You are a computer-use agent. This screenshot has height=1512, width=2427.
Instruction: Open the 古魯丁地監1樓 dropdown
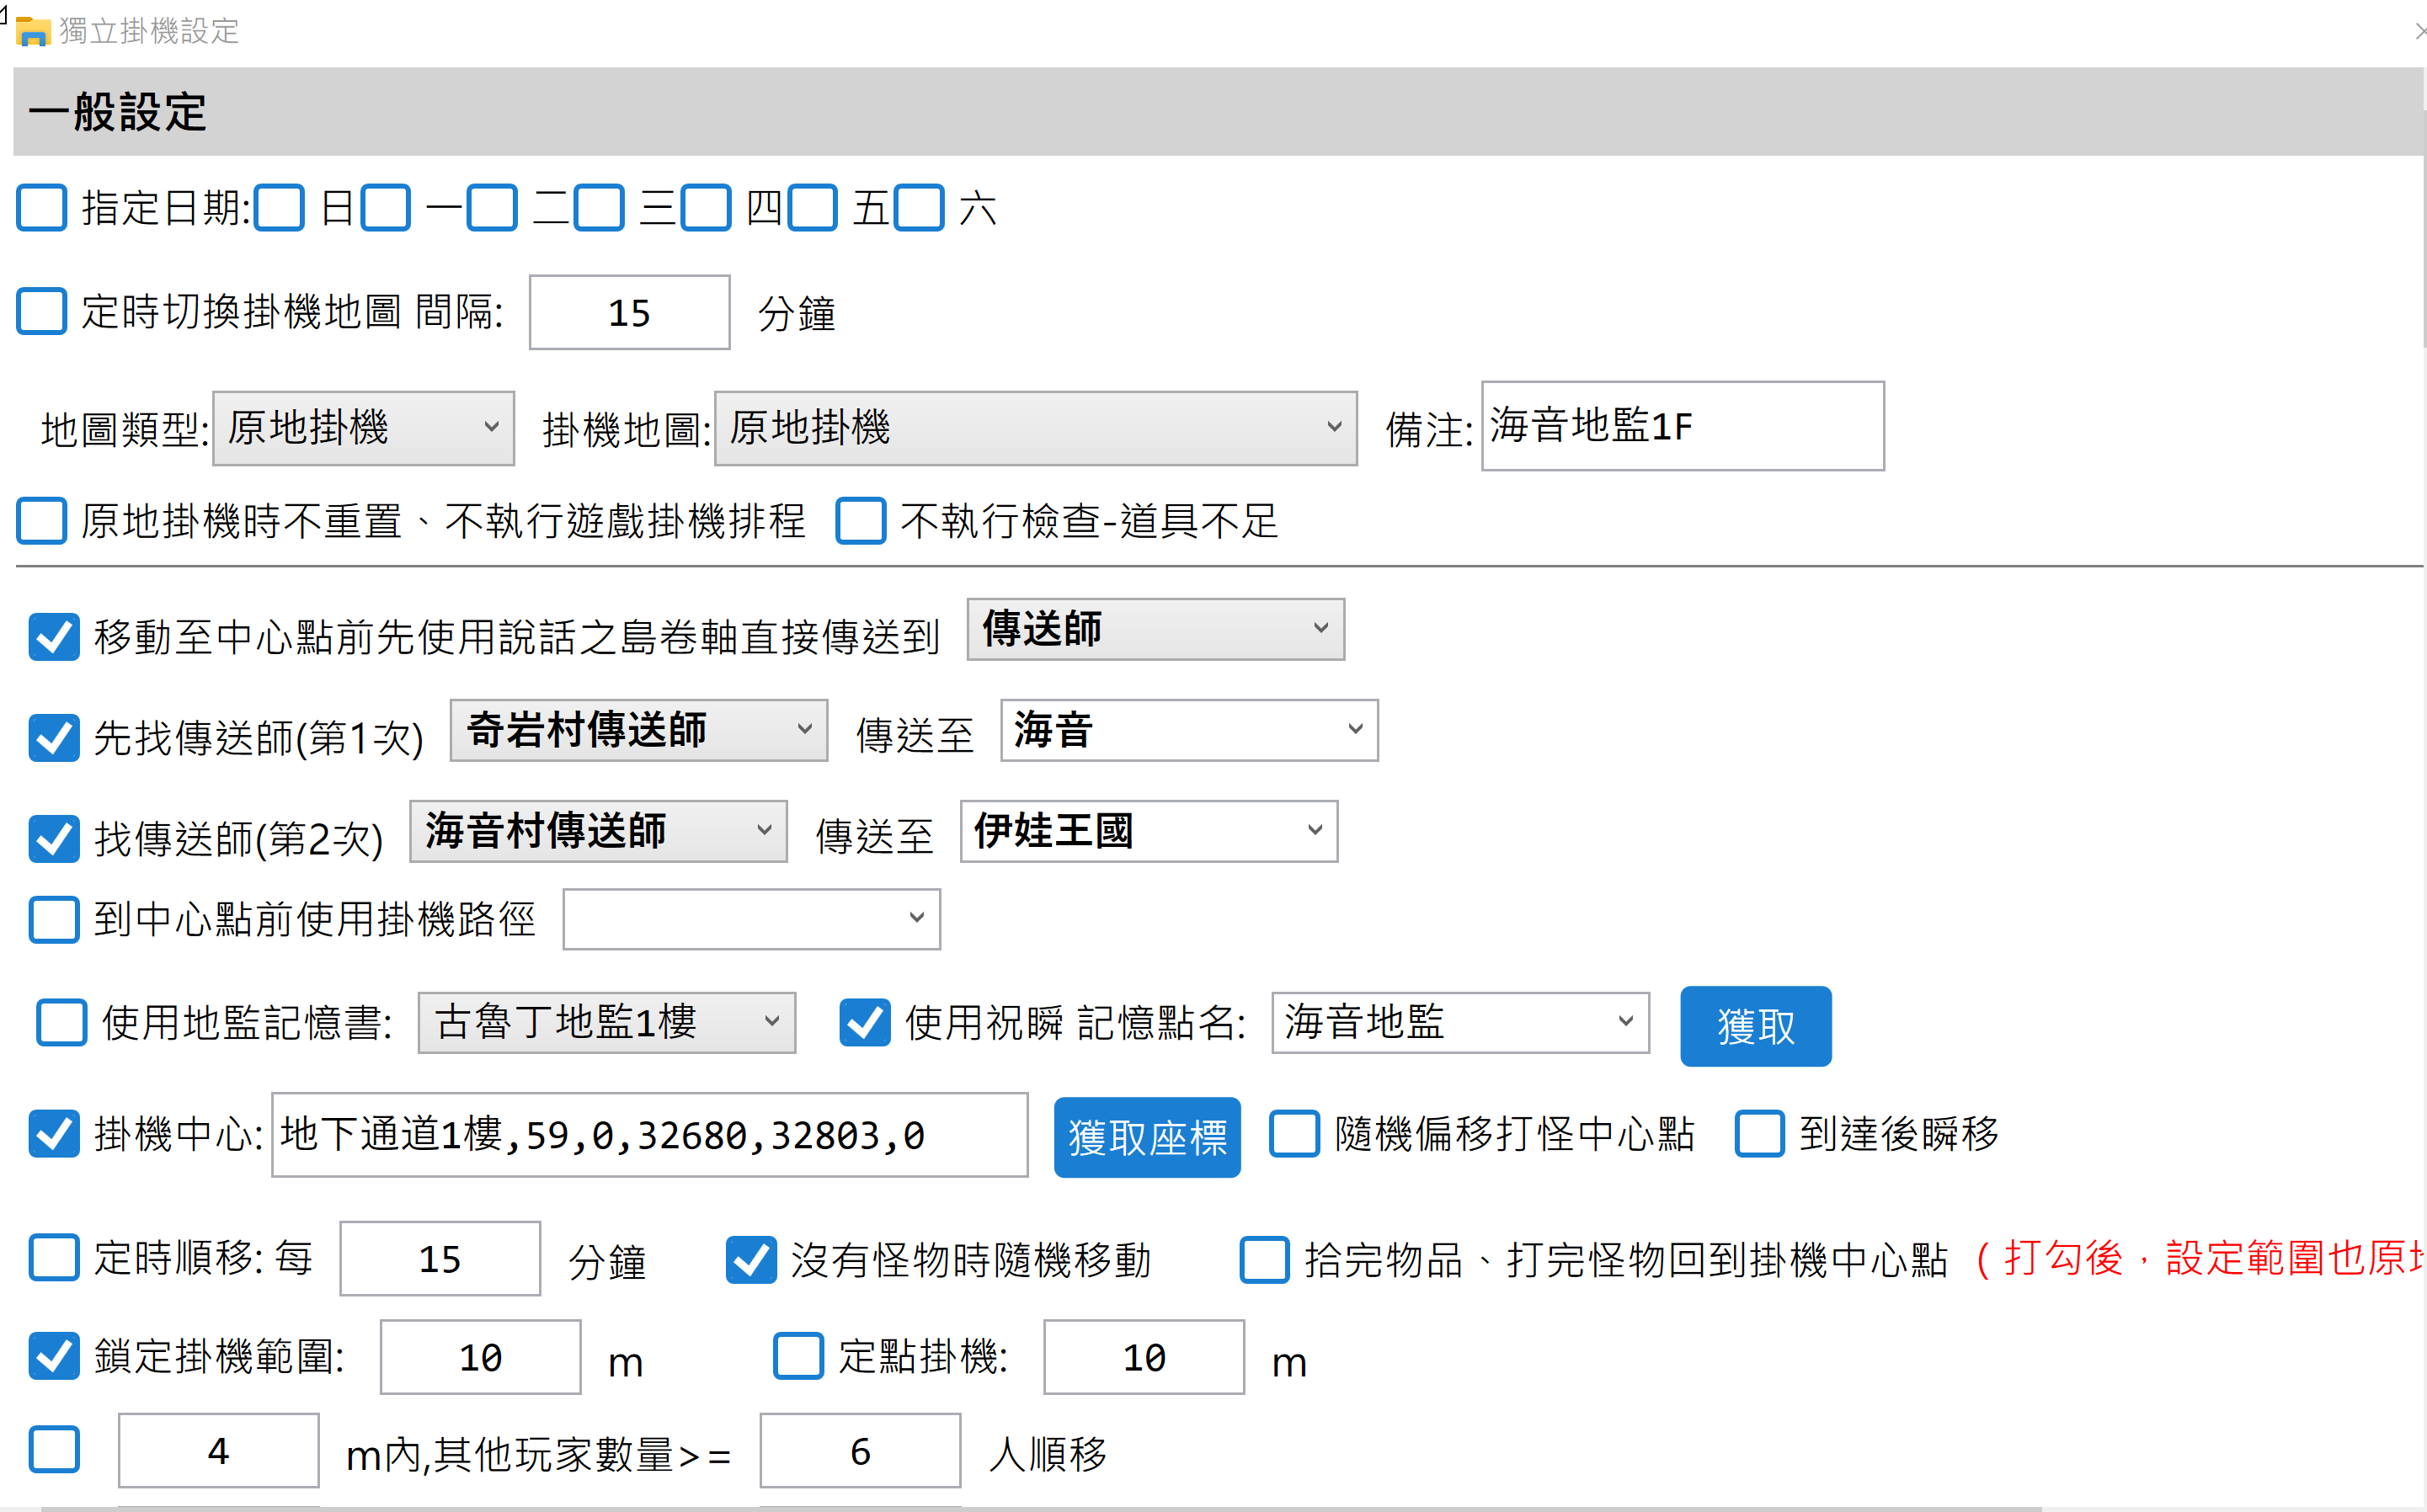coord(607,1022)
